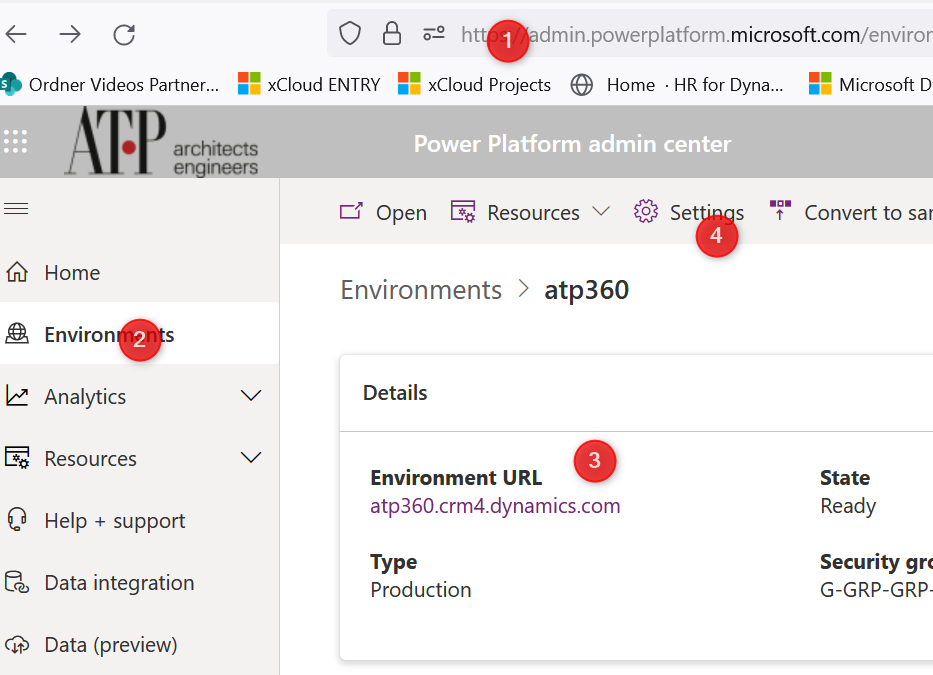Click the Type field label
933x675 pixels.
(x=393, y=562)
